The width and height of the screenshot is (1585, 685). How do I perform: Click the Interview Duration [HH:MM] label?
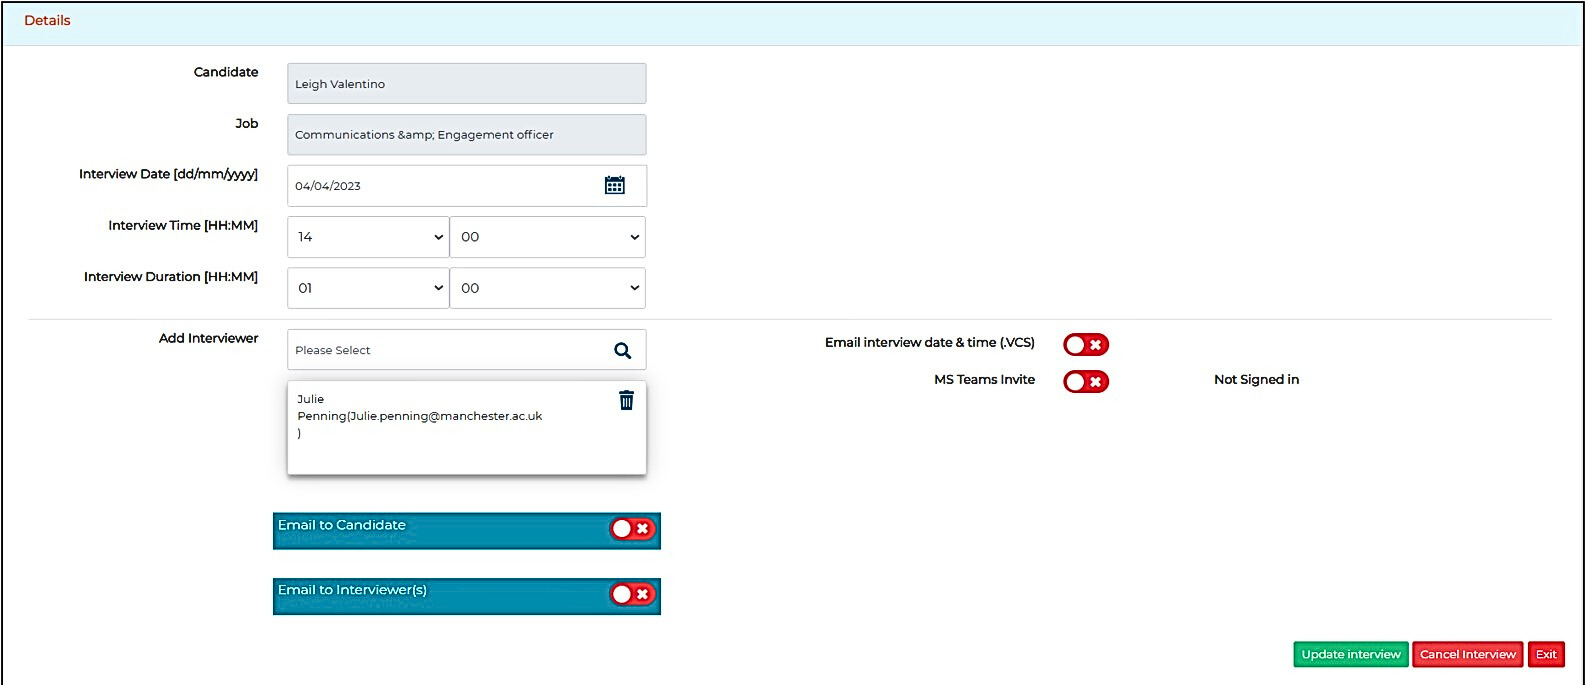[x=171, y=277]
